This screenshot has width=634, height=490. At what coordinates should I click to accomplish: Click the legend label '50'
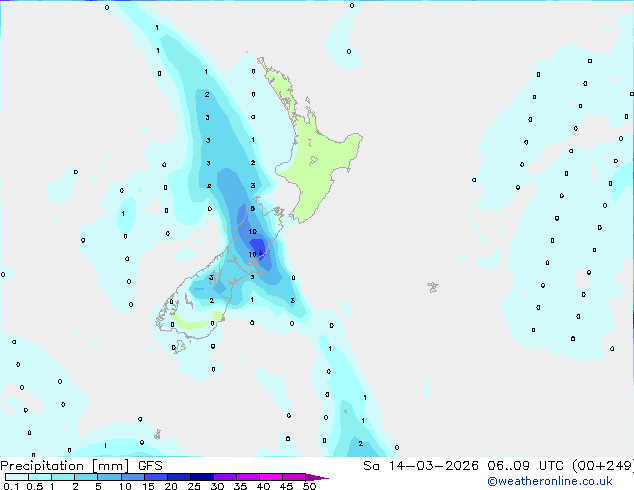[309, 486]
